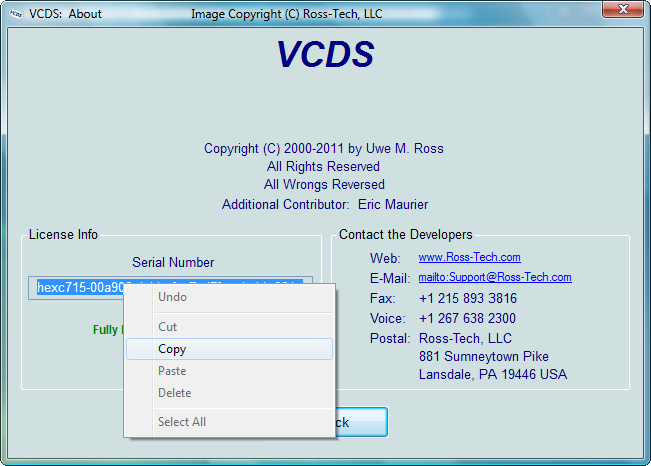Click the 'E-Mail:' label

390,278
